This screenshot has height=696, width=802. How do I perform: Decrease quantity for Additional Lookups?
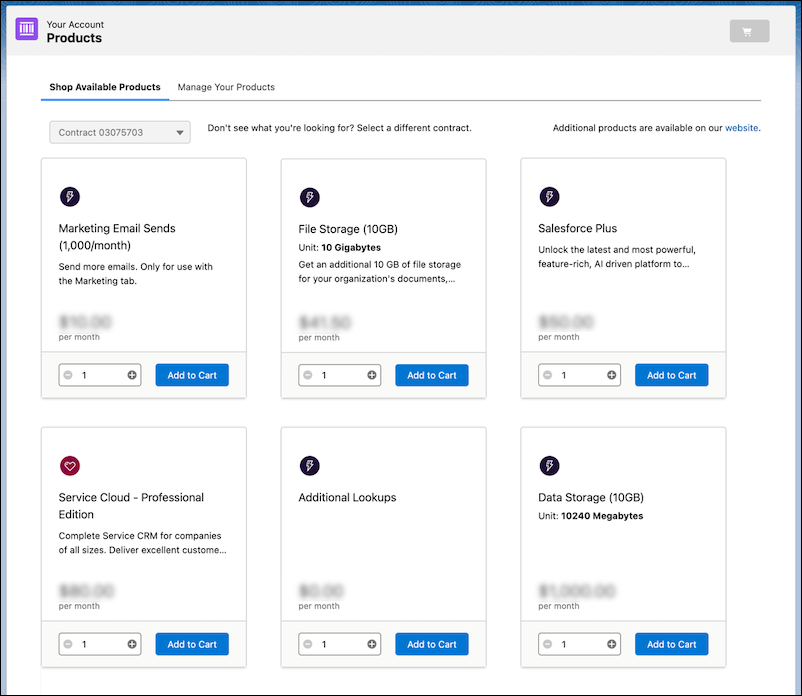point(308,644)
